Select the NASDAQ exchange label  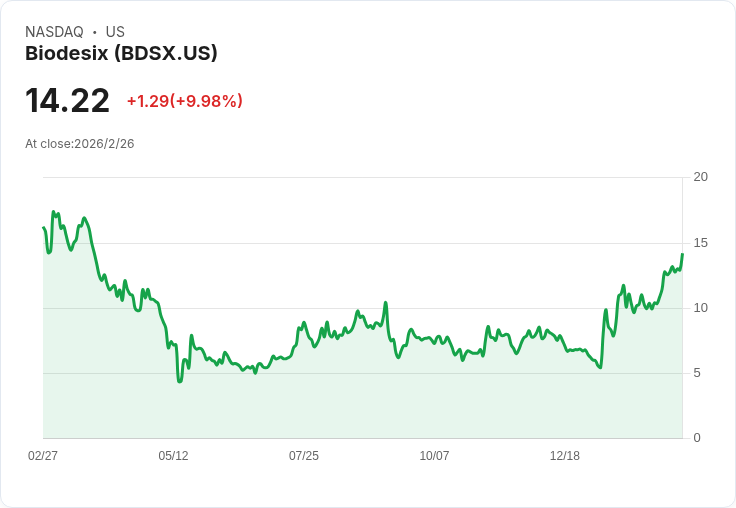point(54,32)
